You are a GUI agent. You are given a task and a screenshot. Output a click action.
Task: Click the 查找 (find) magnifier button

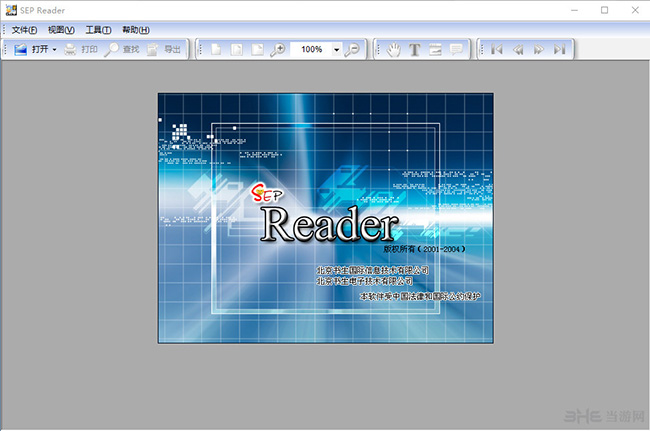(122, 49)
